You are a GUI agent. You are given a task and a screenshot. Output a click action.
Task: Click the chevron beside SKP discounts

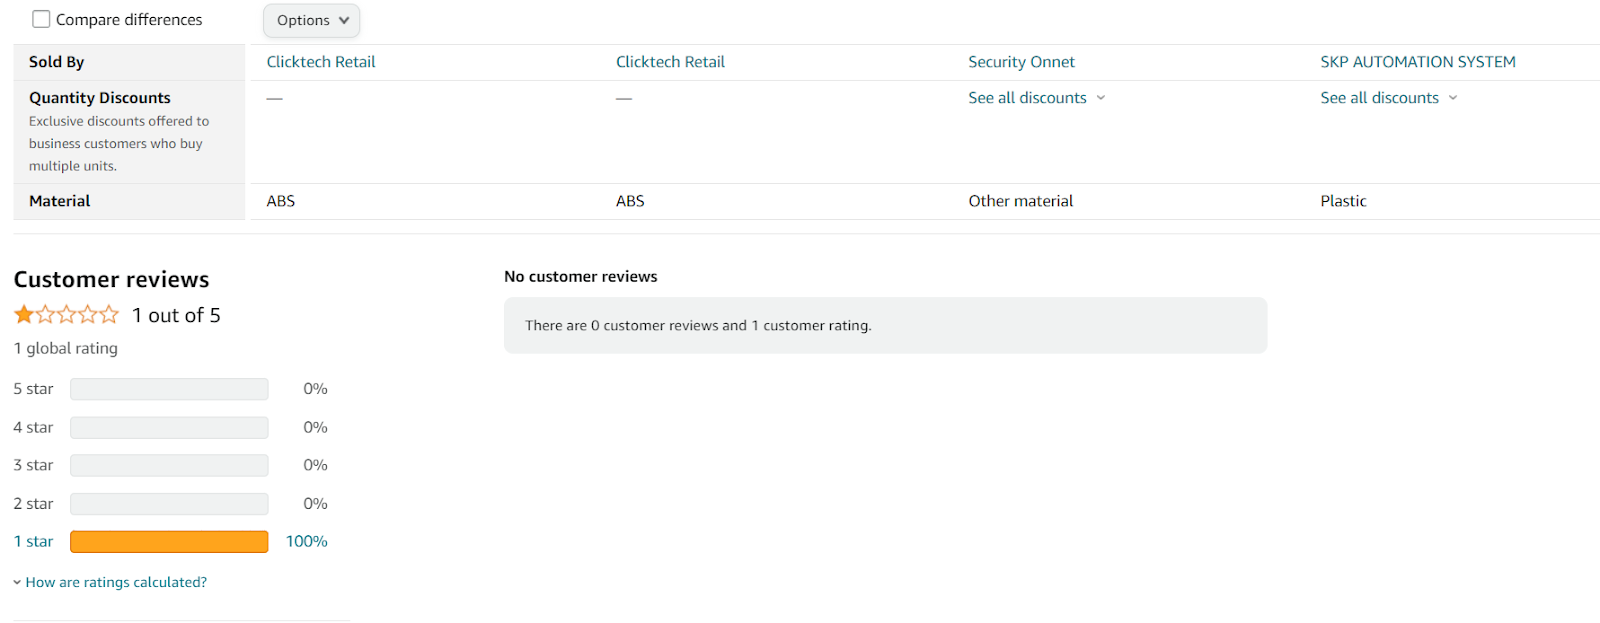point(1453,98)
